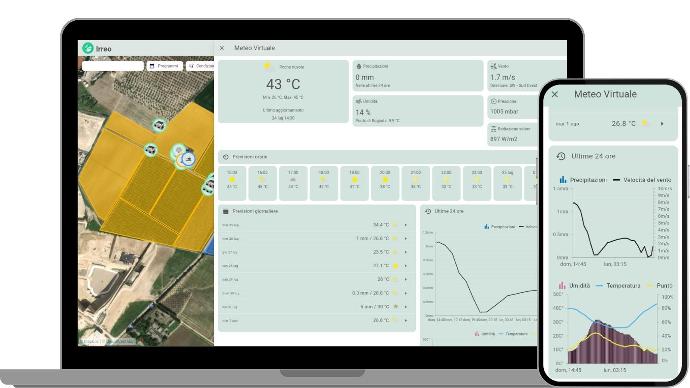Select the blue-ringed station marker on the map
Viewport: 690px width, 388px height.
coord(188,159)
